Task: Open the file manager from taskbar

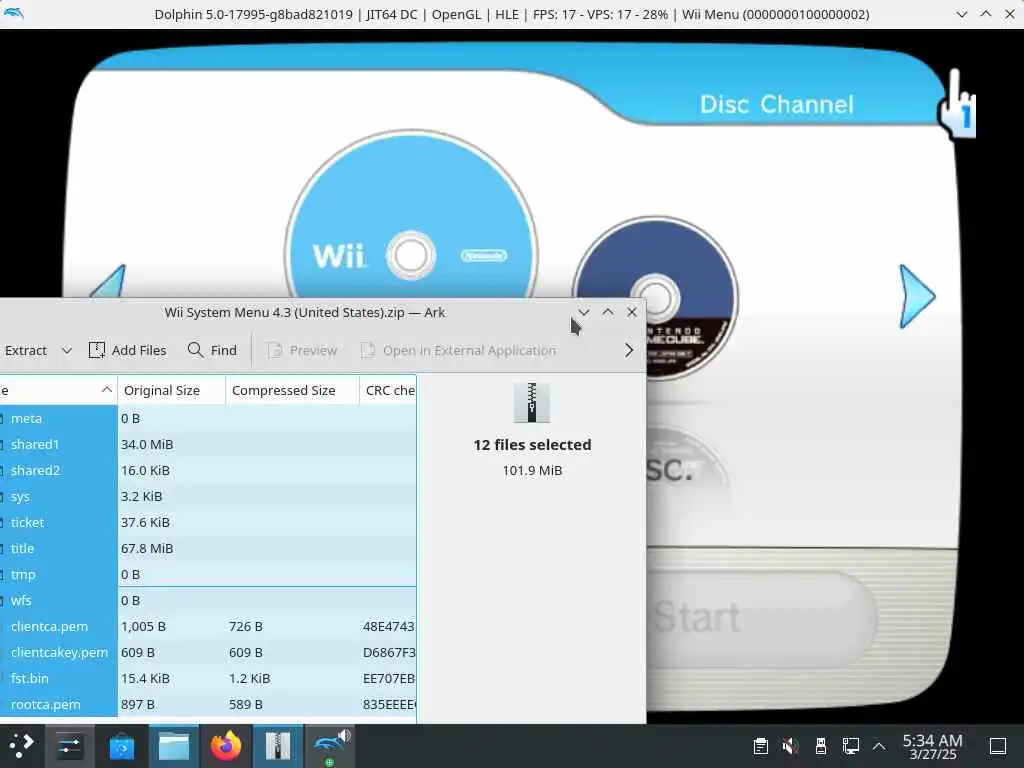Action: coord(174,745)
